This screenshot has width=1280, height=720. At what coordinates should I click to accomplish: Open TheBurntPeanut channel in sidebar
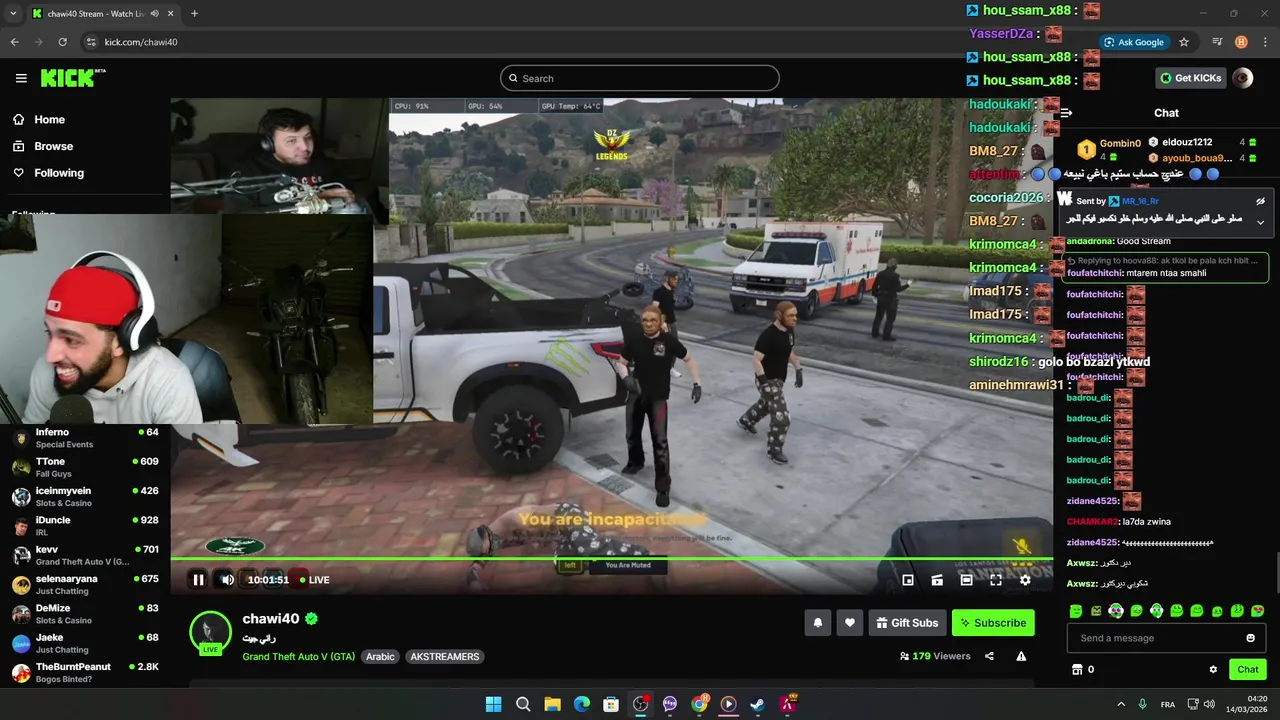(85, 672)
